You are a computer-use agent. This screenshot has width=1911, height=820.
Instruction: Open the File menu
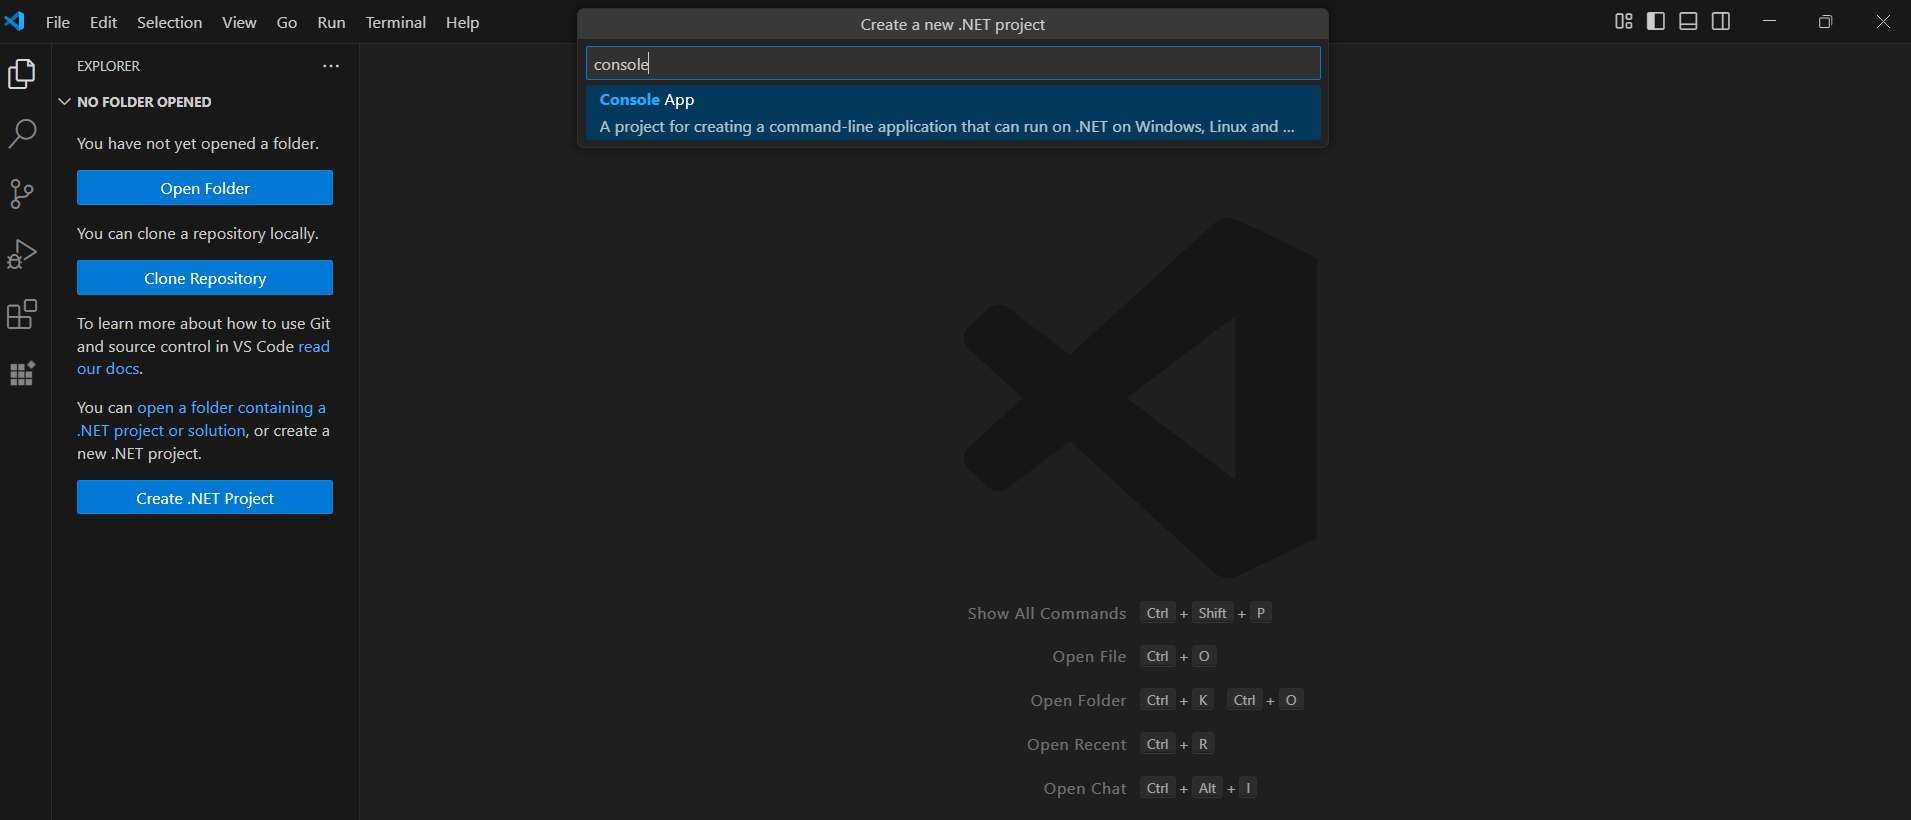tap(58, 22)
